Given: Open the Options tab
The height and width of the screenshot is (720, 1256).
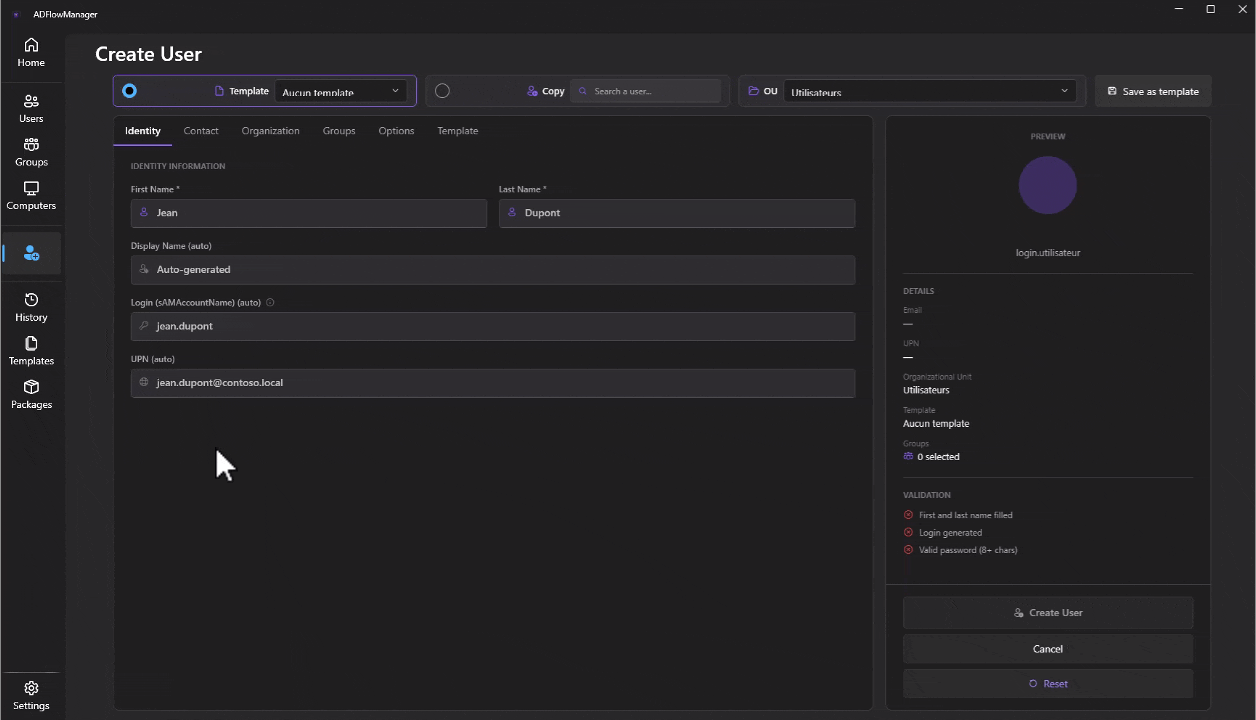Looking at the screenshot, I should (x=396, y=131).
